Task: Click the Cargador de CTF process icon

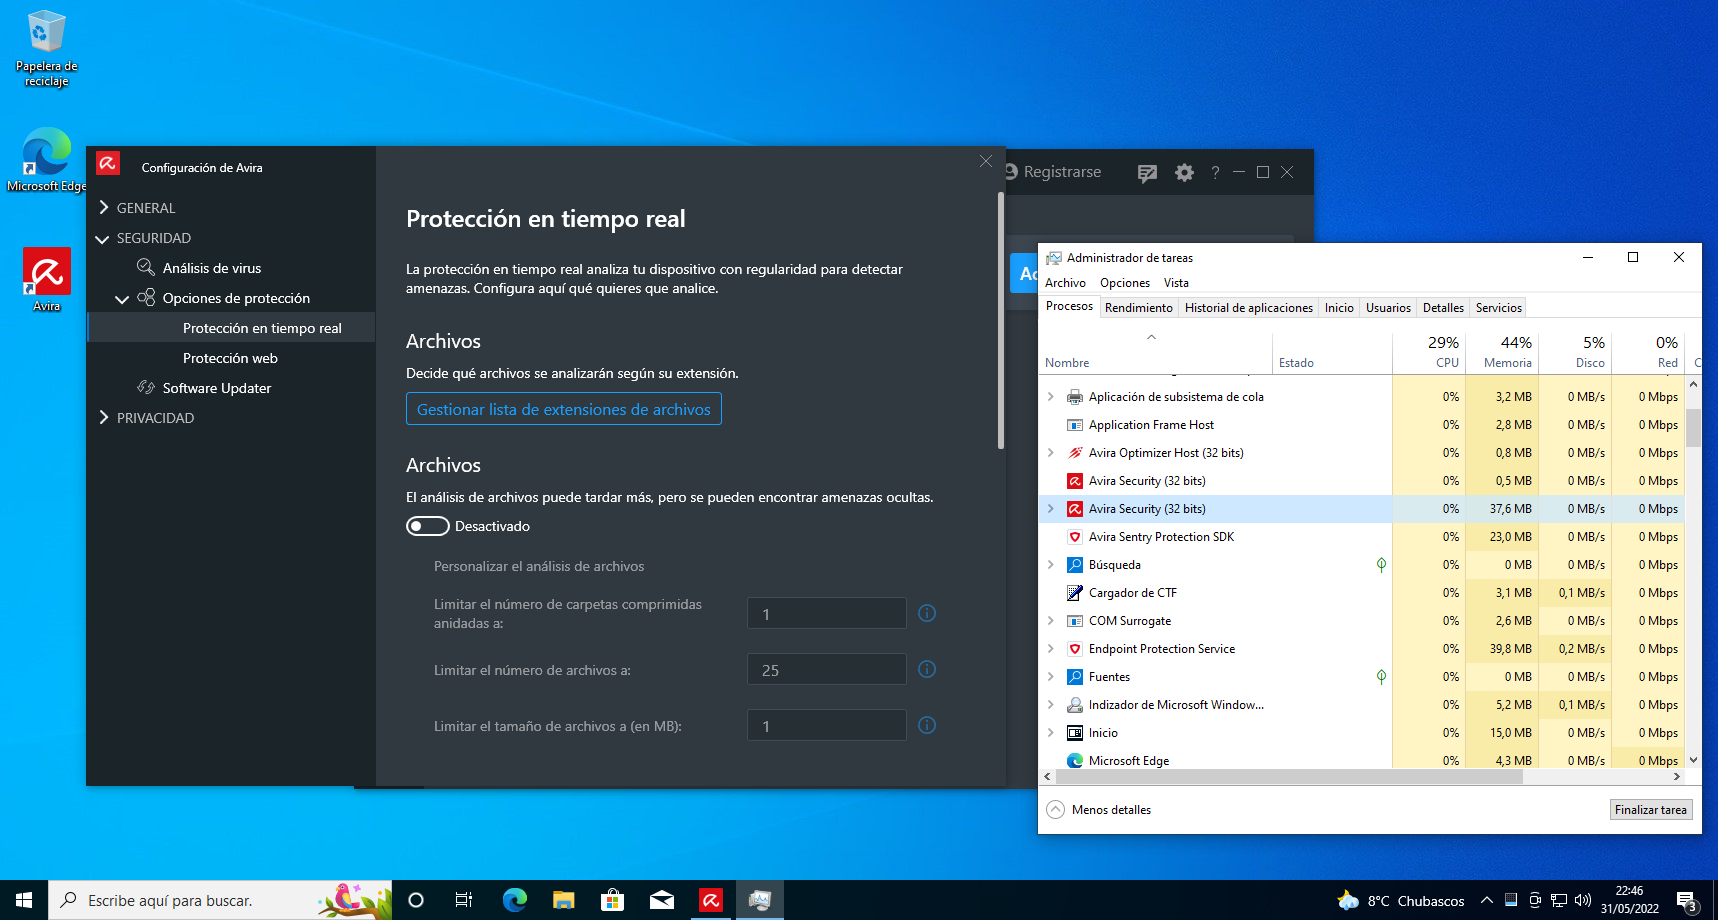Action: click(1075, 593)
